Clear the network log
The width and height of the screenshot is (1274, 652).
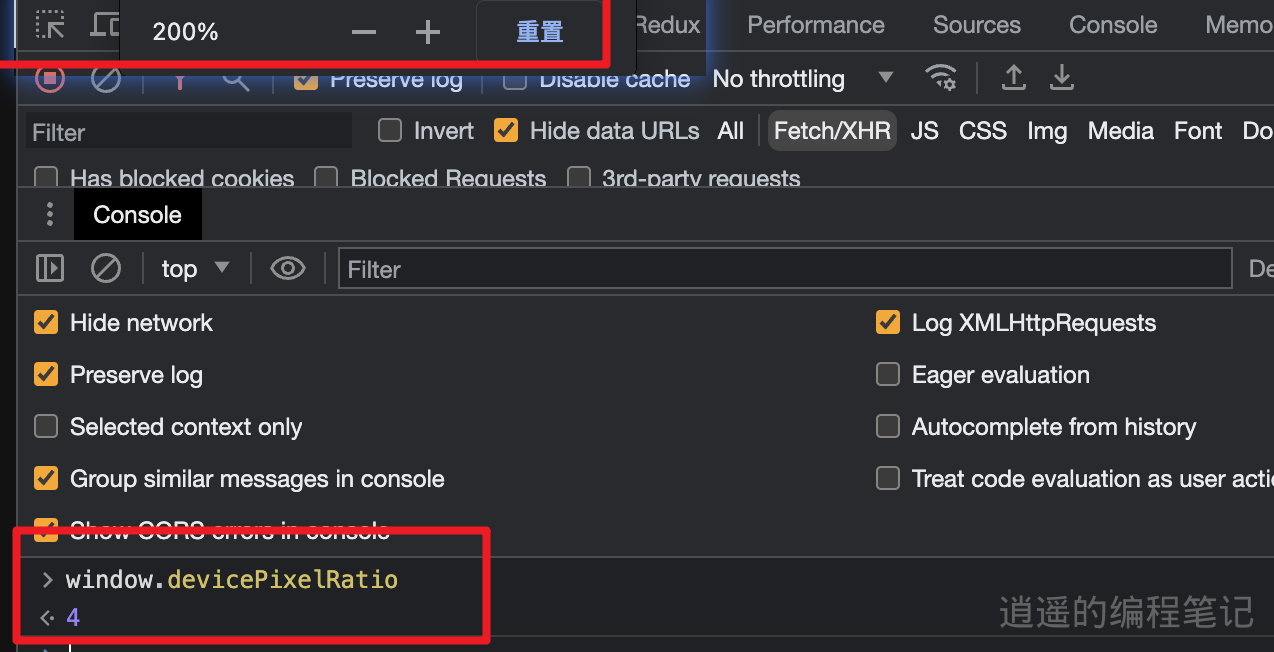tap(106, 78)
